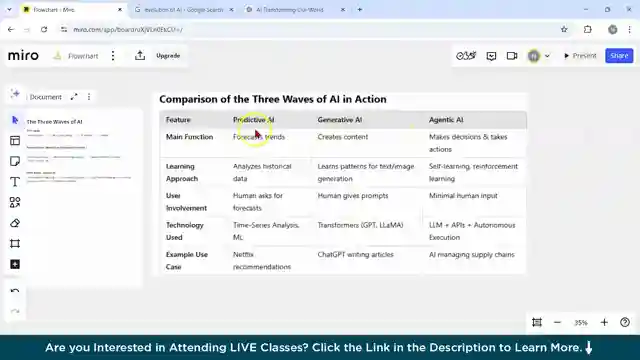640x360 pixels.
Task: Click the Comparison of the Three Waves heading
Action: pos(273,99)
